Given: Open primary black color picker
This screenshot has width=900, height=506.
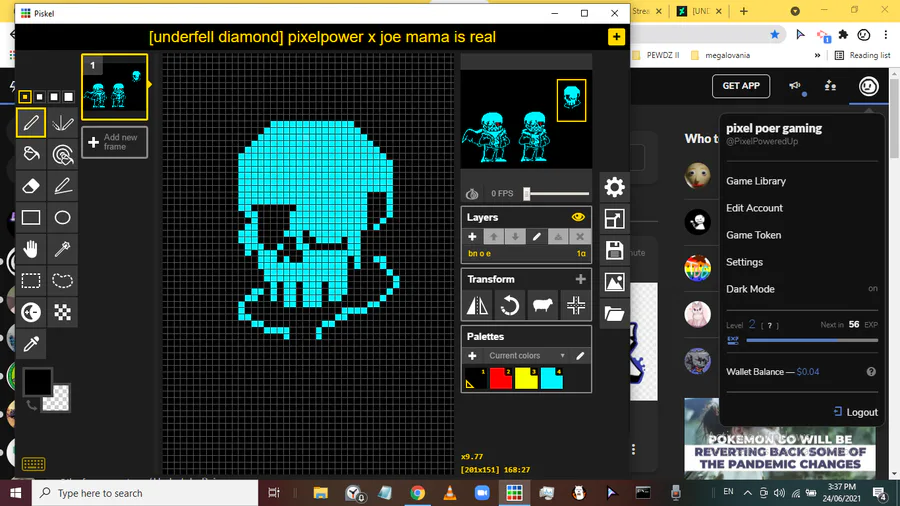Looking at the screenshot, I should (37, 382).
